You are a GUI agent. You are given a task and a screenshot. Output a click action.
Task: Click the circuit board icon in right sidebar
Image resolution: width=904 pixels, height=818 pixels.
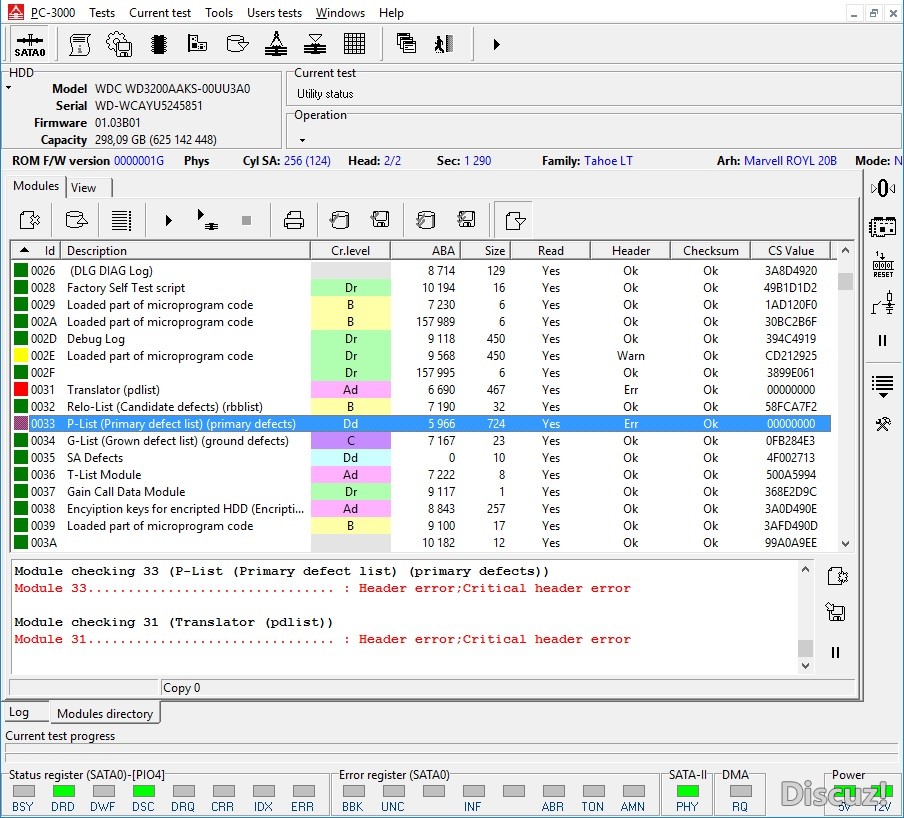pyautogui.click(x=883, y=227)
